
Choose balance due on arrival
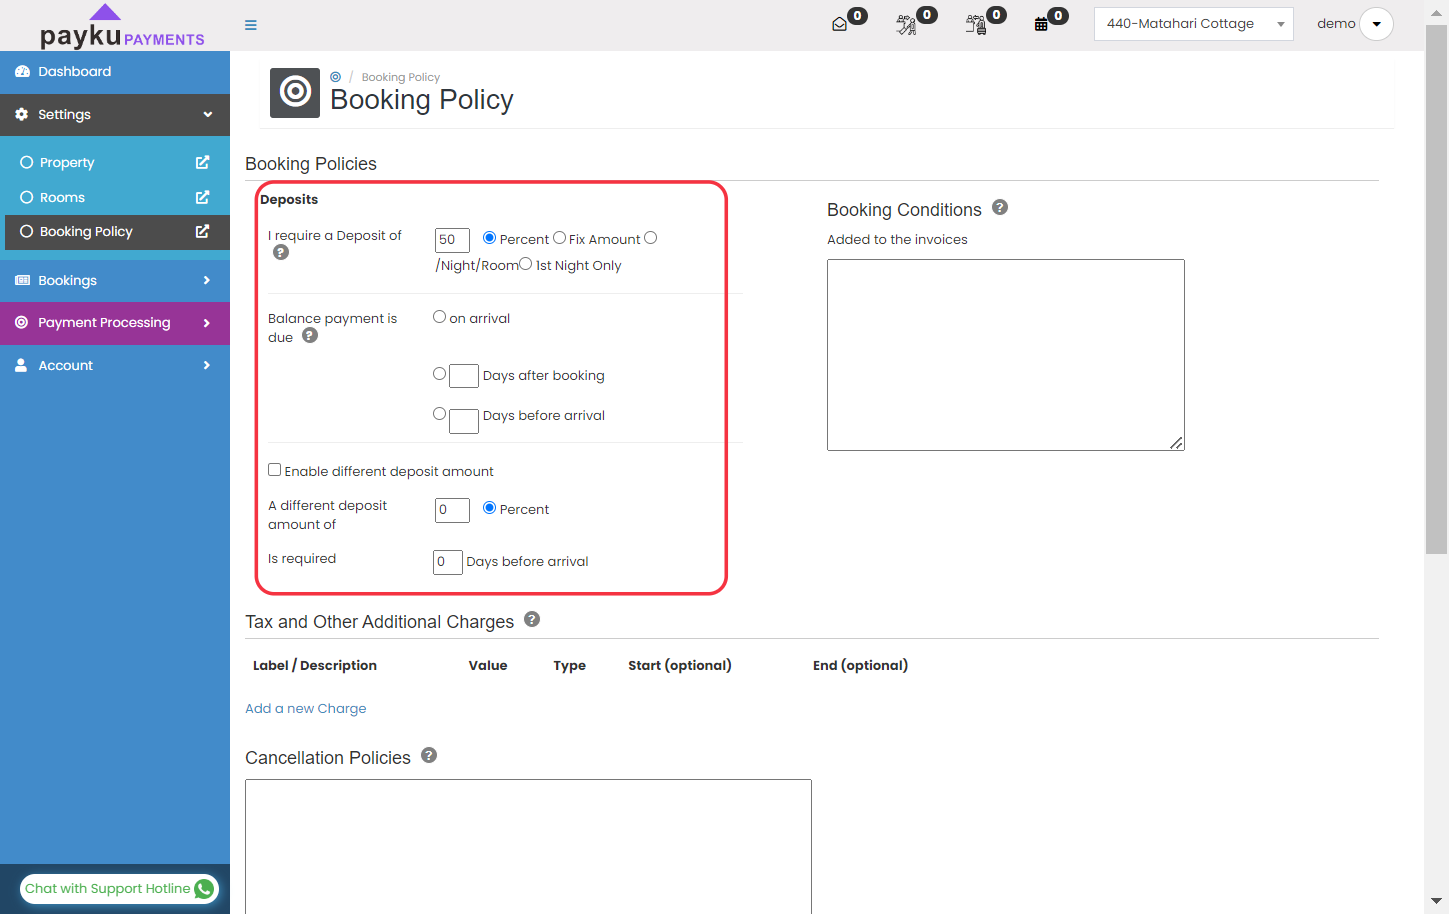(x=439, y=317)
